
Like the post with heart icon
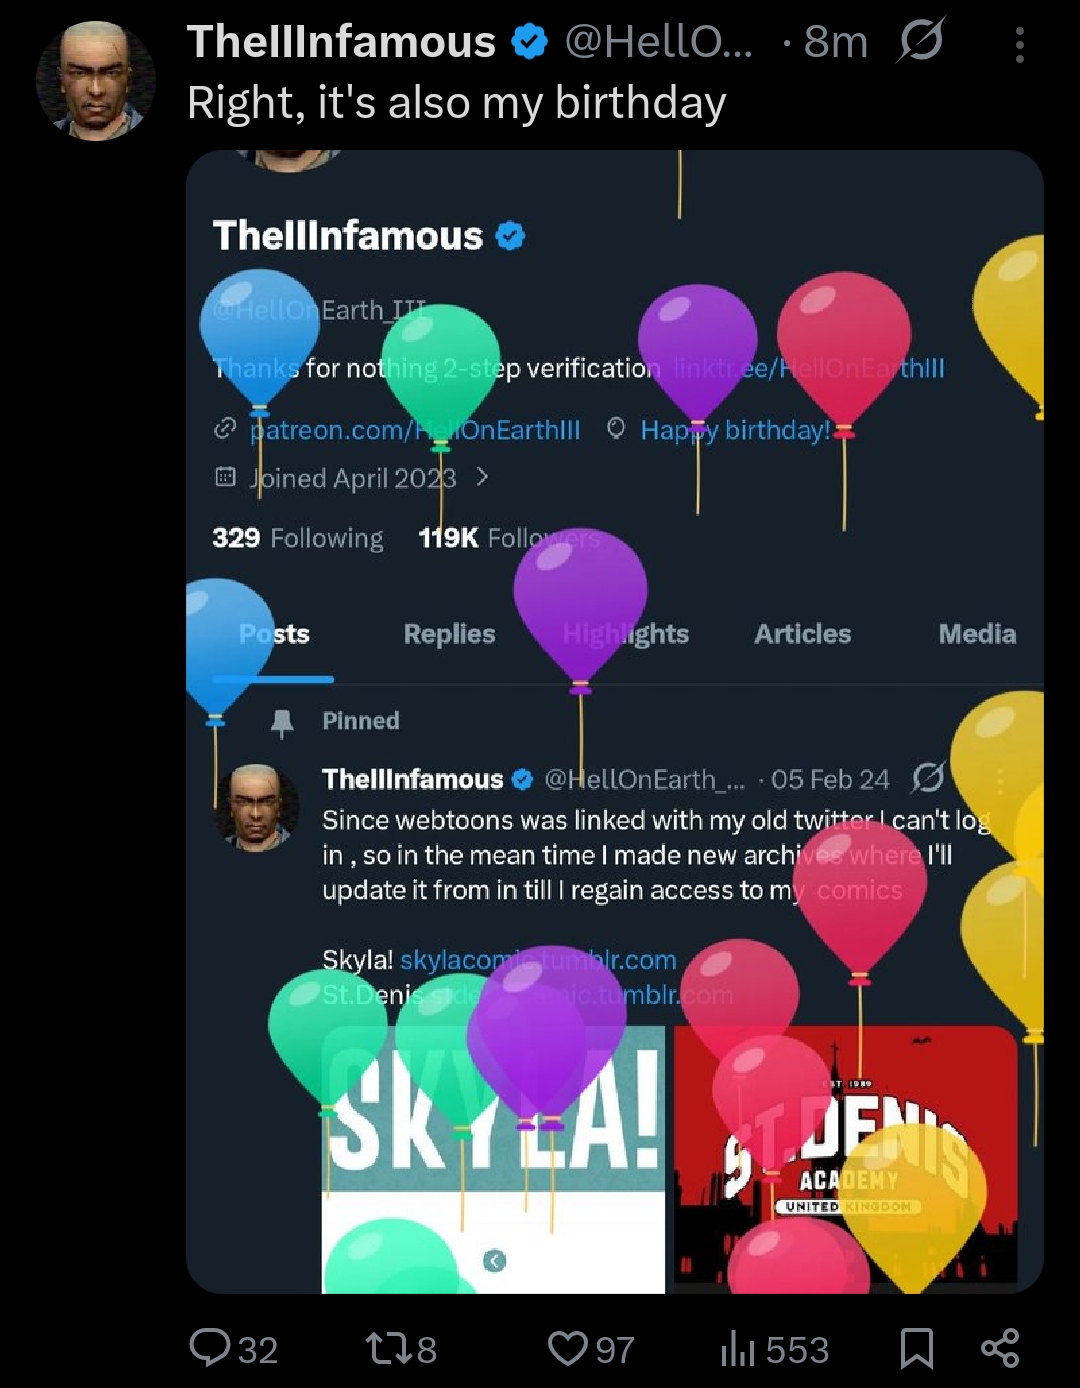[568, 1349]
